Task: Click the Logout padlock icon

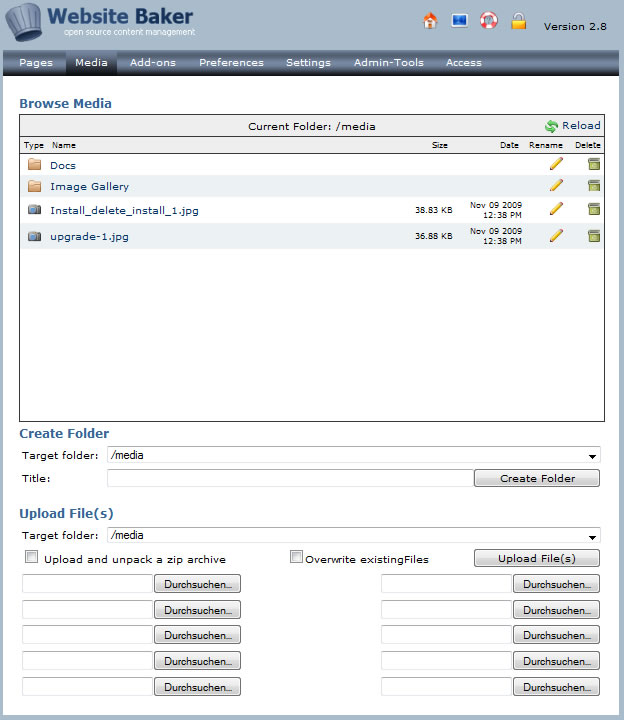Action: pyautogui.click(x=518, y=21)
